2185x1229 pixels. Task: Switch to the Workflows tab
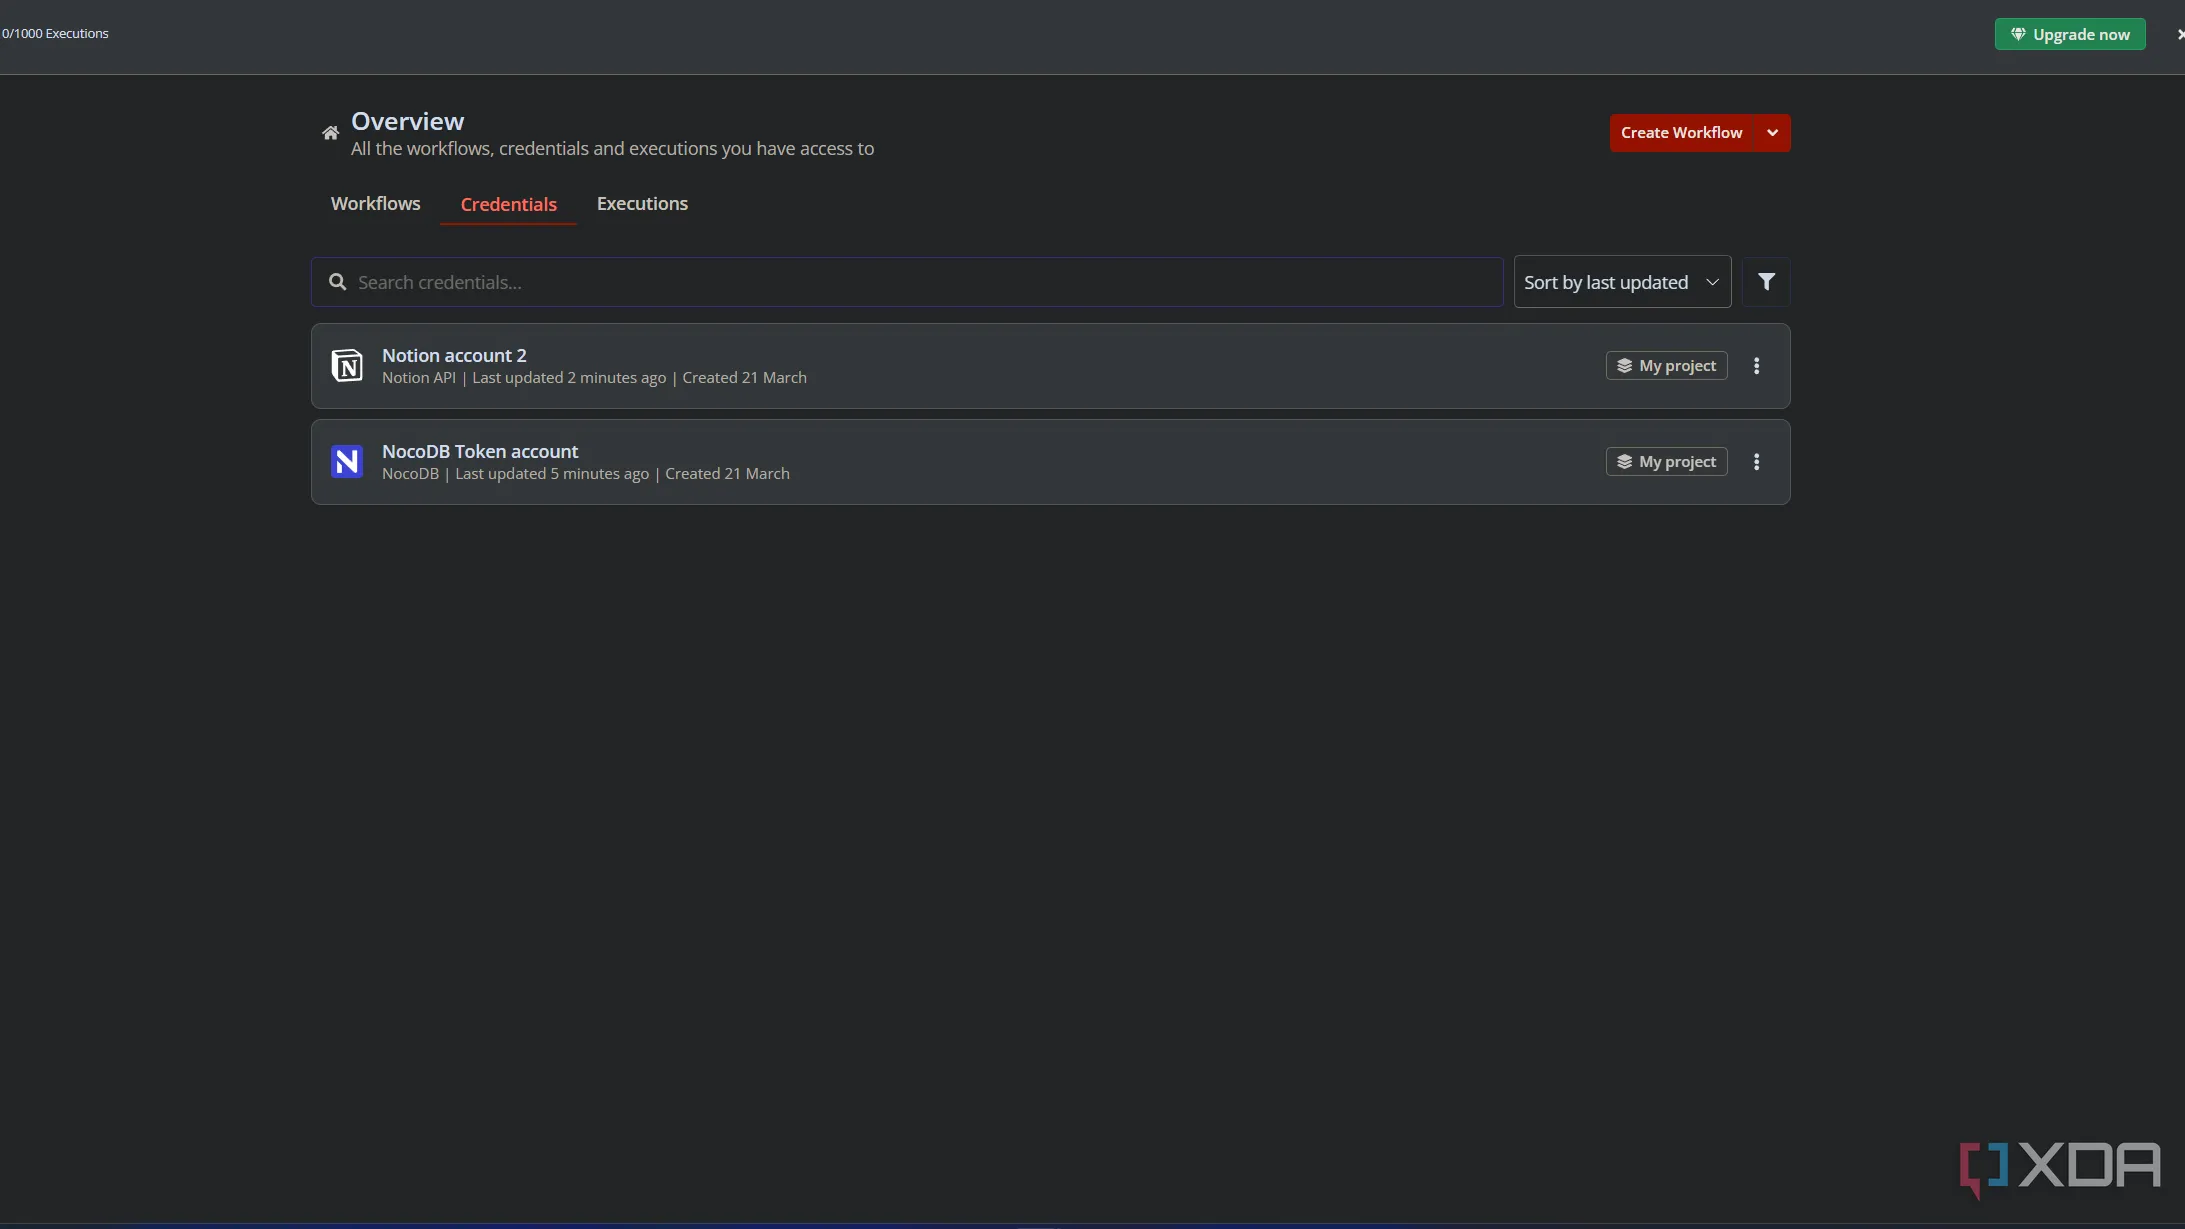375,204
